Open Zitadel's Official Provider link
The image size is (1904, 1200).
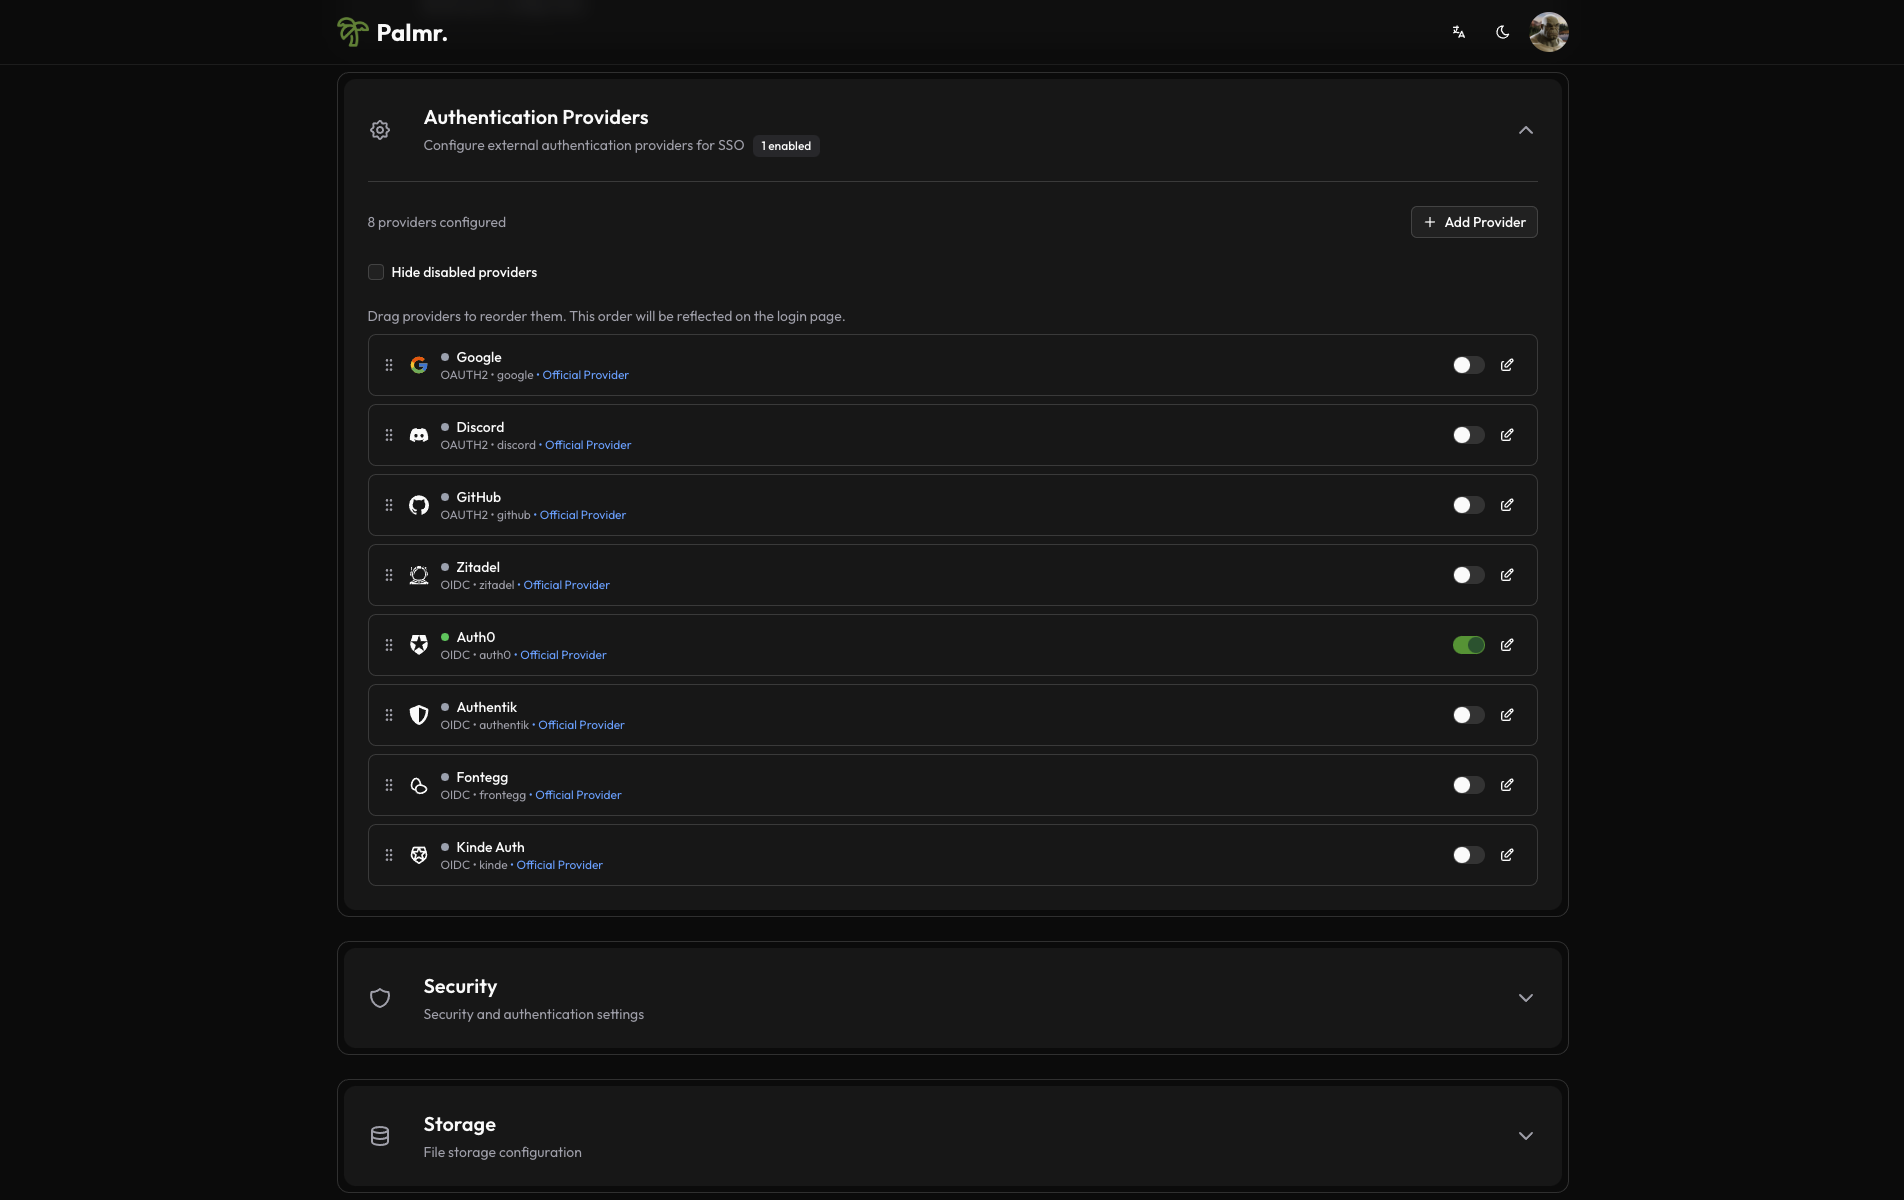566,585
